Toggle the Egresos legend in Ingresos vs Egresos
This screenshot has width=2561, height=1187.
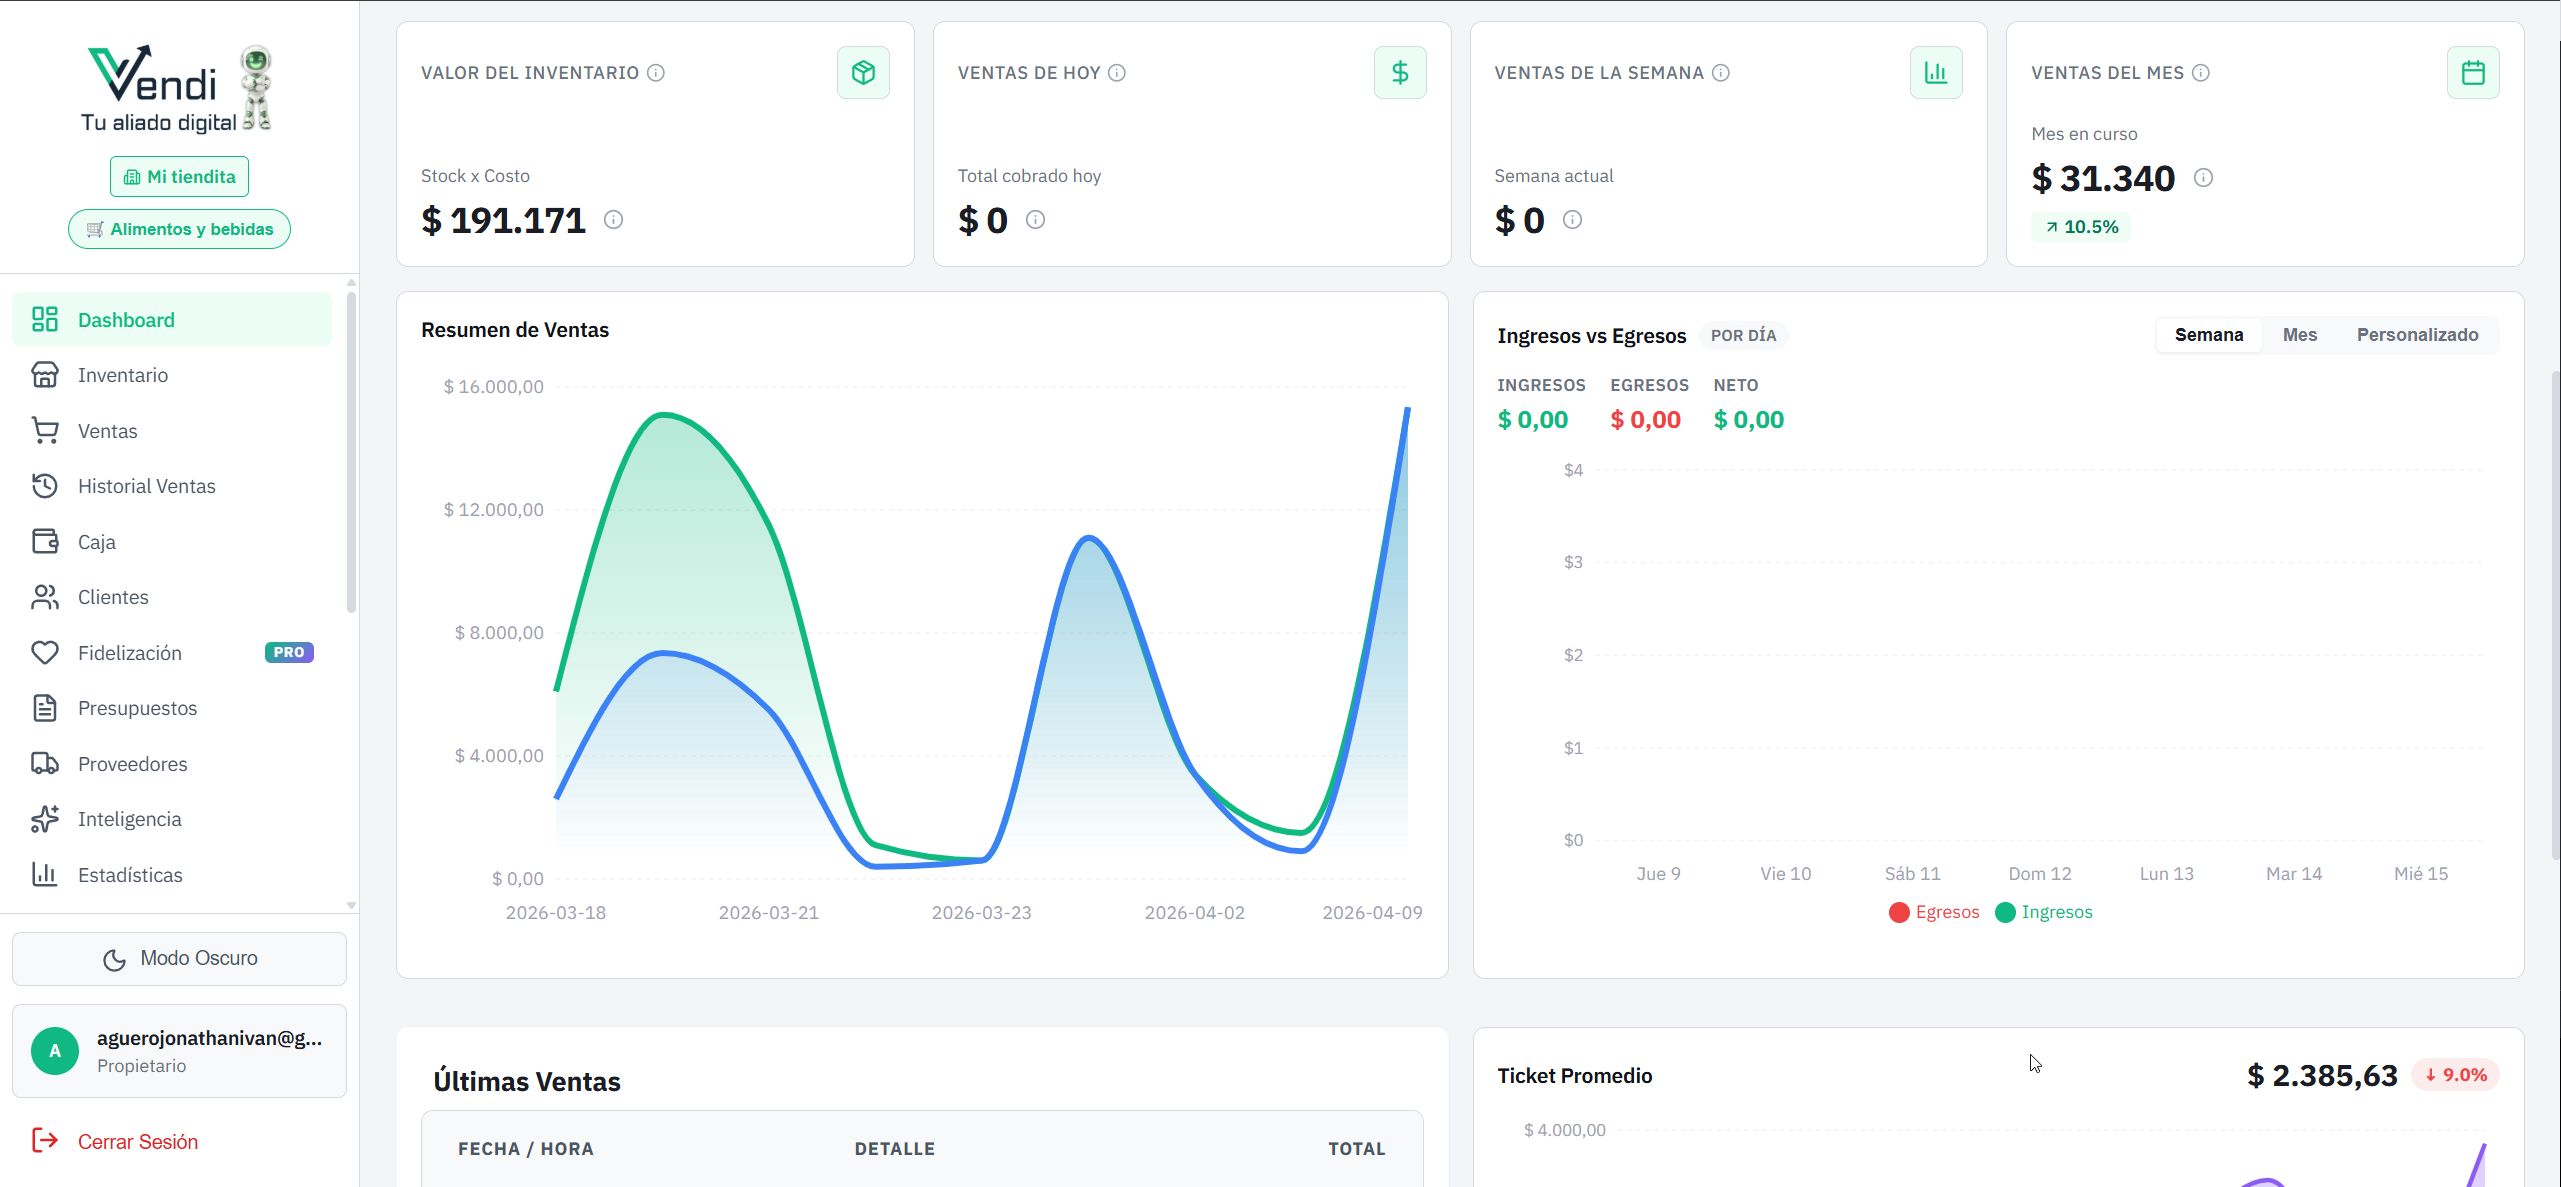coord(1934,911)
